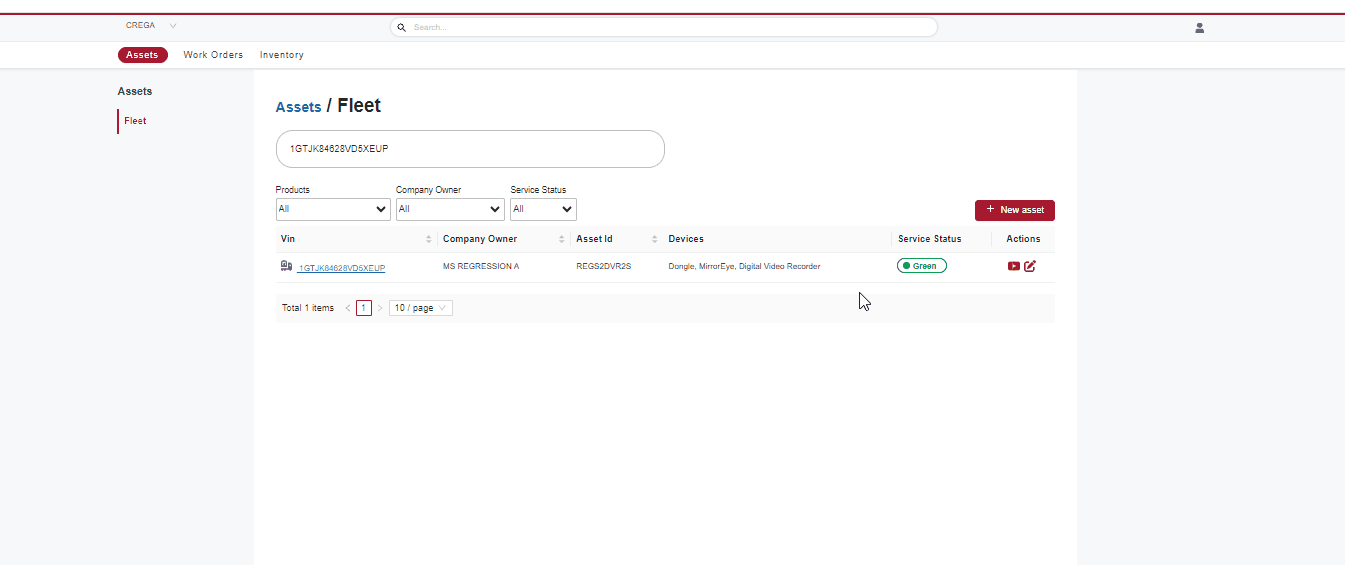Click the Actions column header

click(1023, 239)
